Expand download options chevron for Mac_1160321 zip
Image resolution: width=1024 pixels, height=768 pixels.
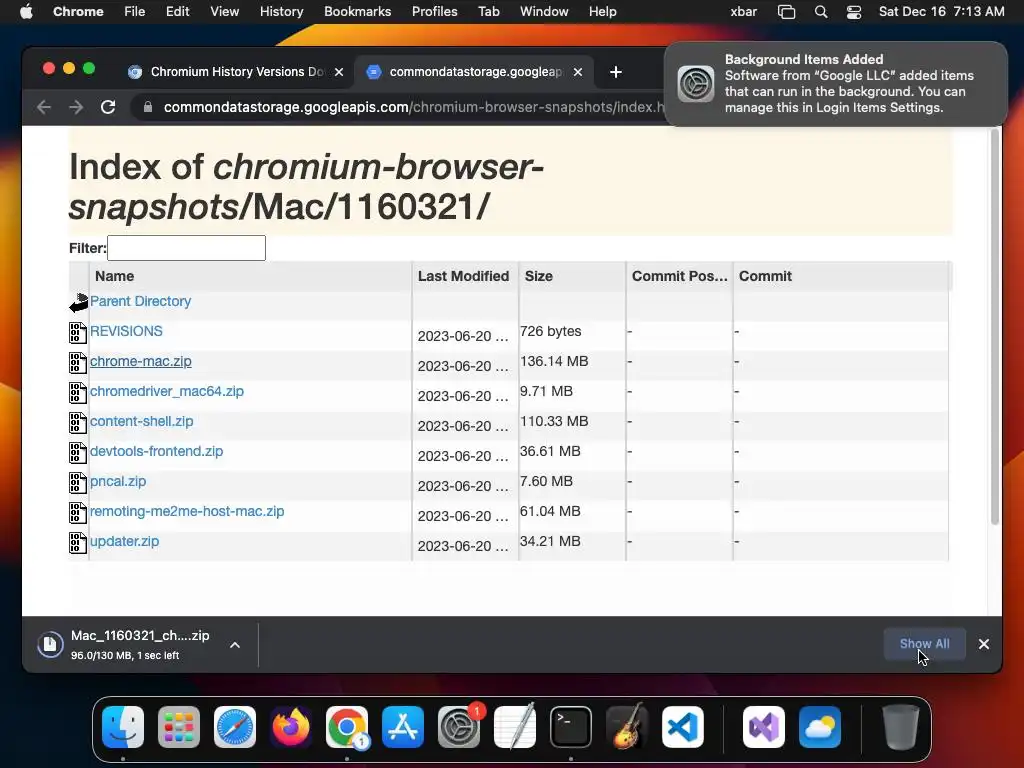pyautogui.click(x=235, y=645)
